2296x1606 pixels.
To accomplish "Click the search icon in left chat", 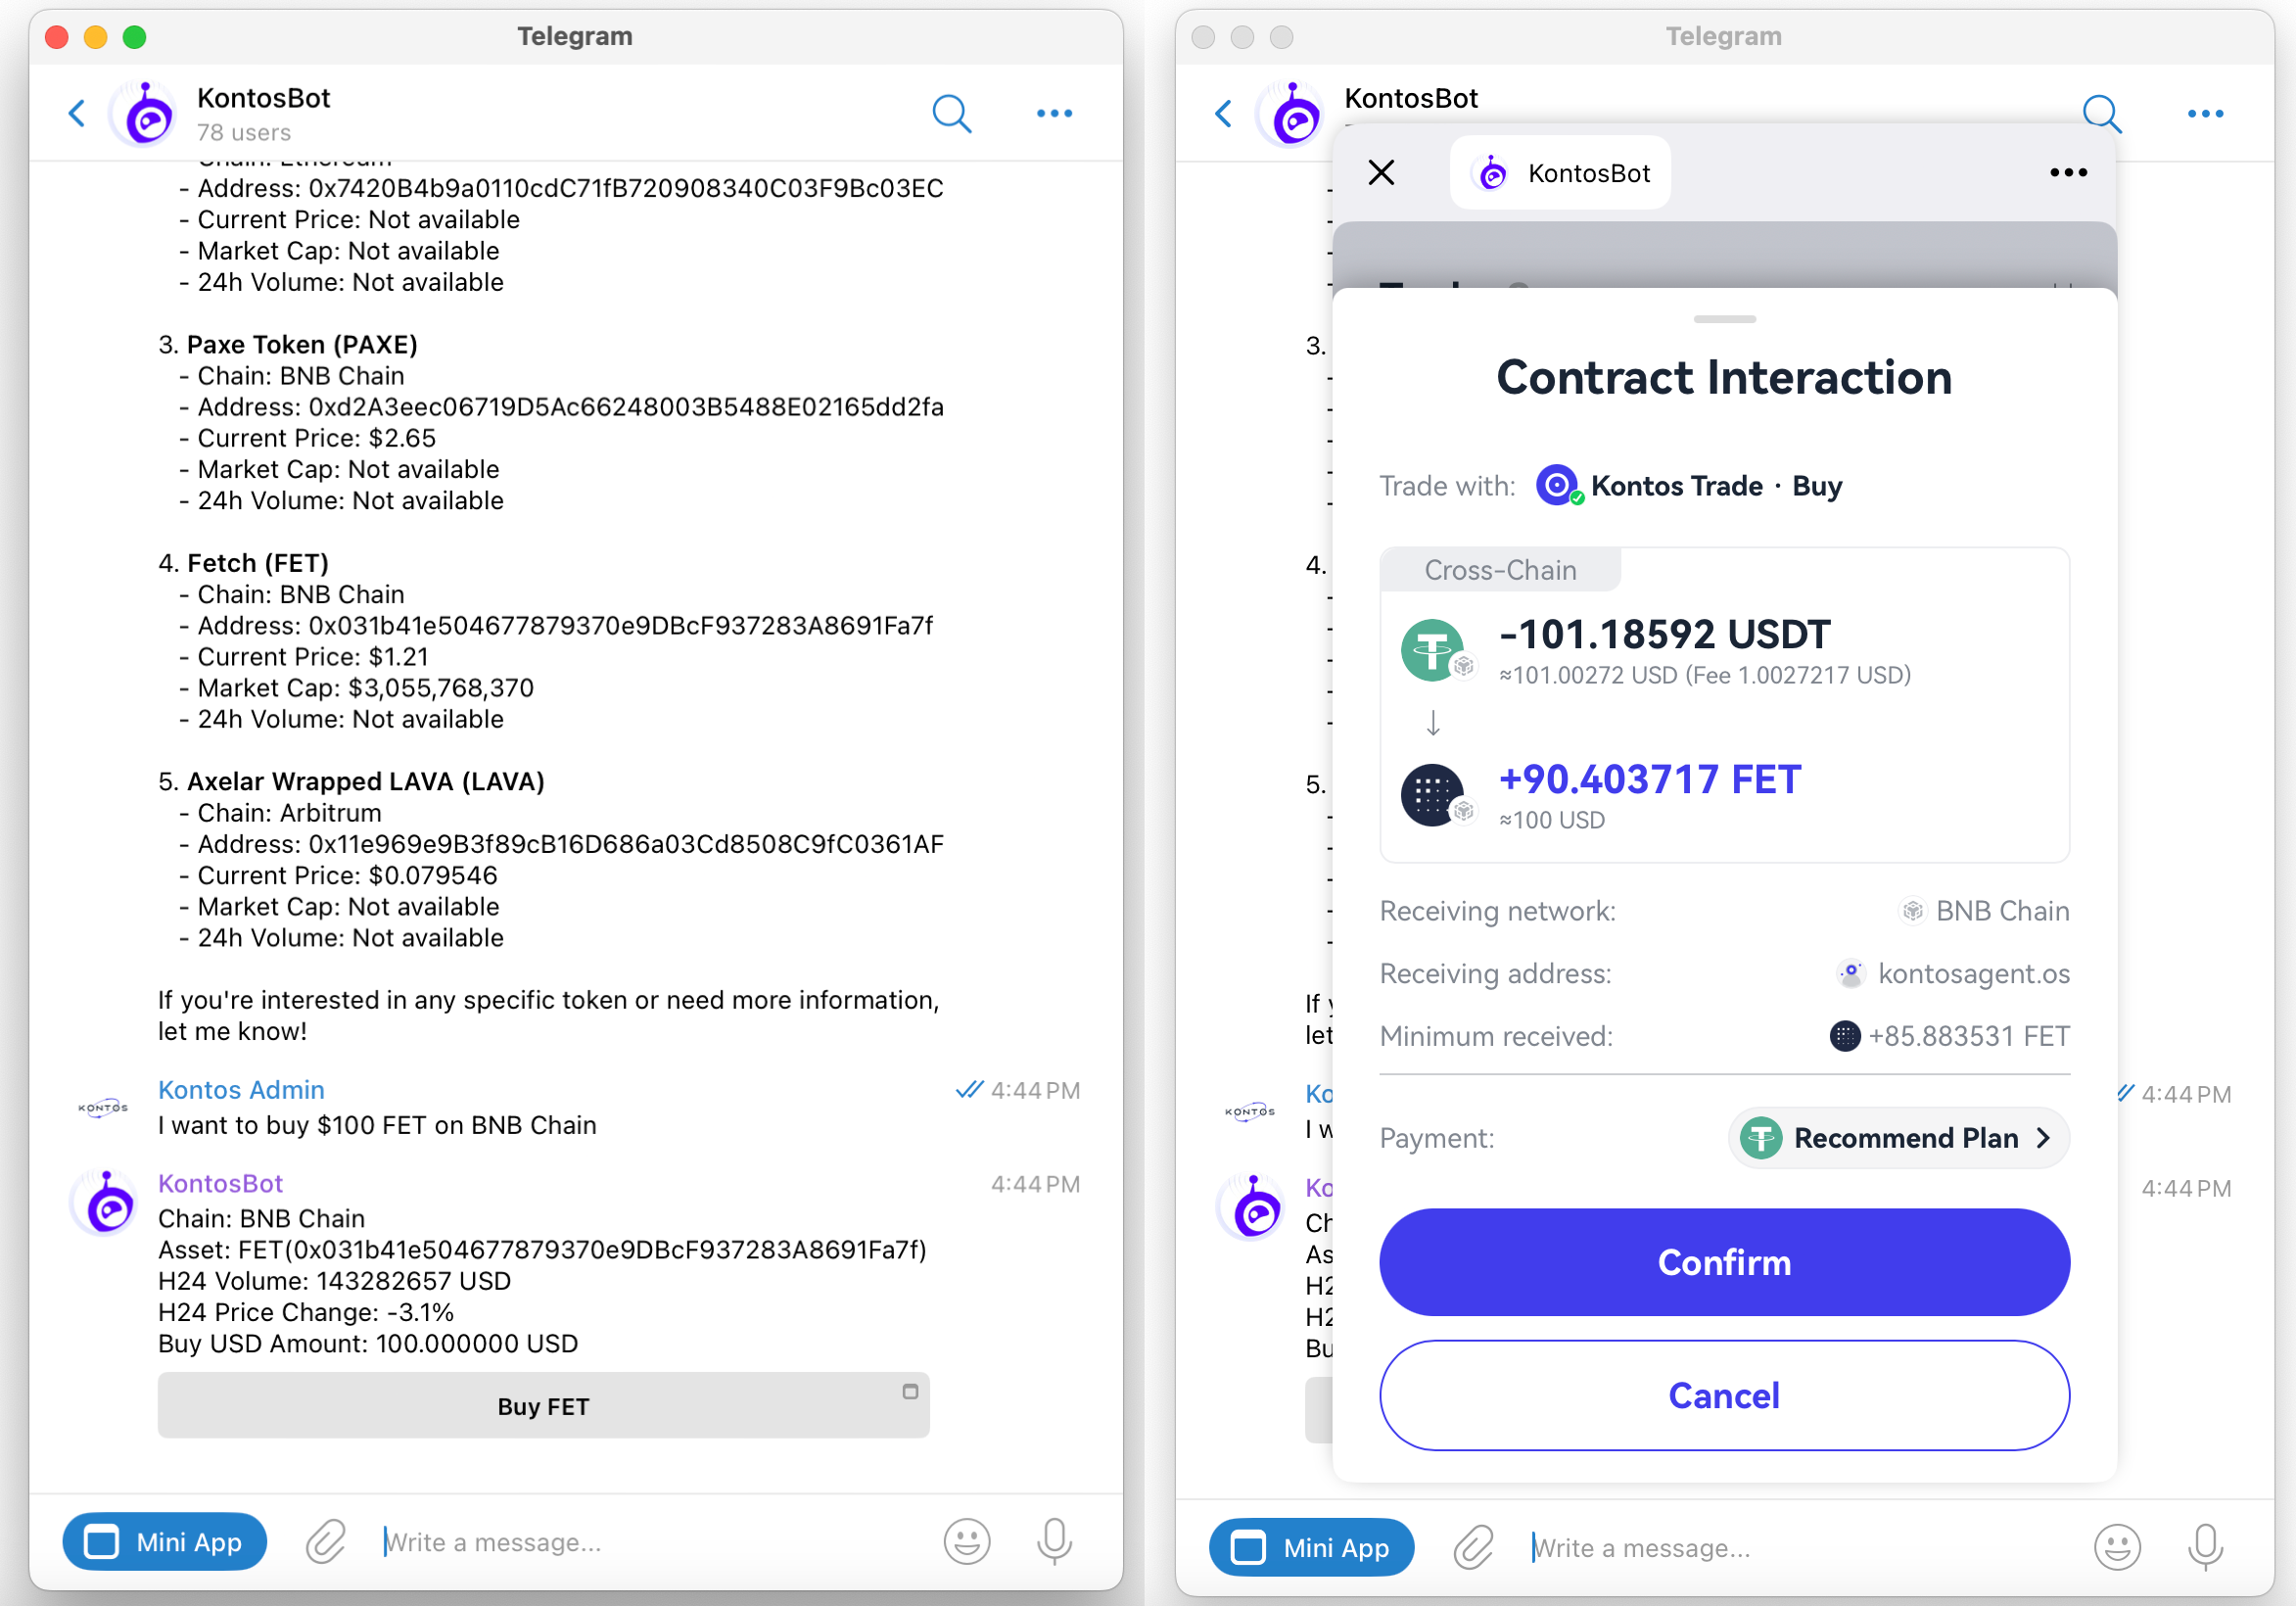I will click(955, 112).
